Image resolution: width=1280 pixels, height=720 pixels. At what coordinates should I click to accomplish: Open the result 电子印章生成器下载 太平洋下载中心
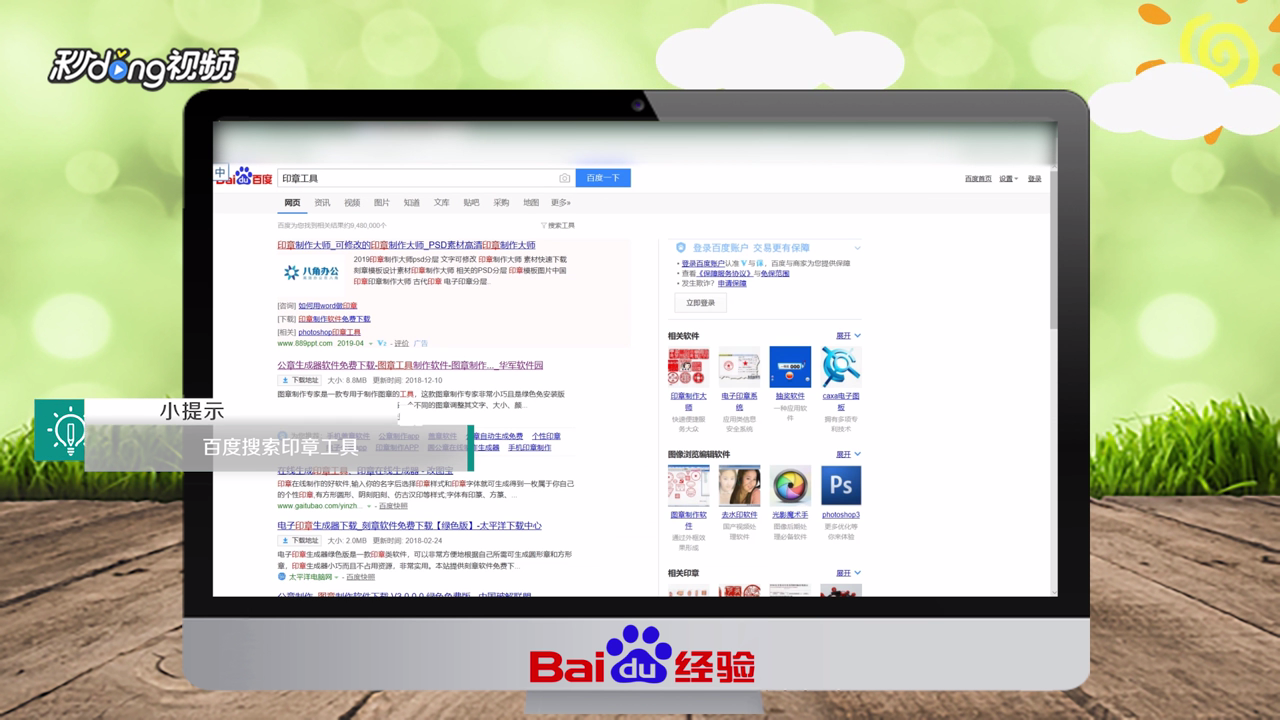pos(409,526)
